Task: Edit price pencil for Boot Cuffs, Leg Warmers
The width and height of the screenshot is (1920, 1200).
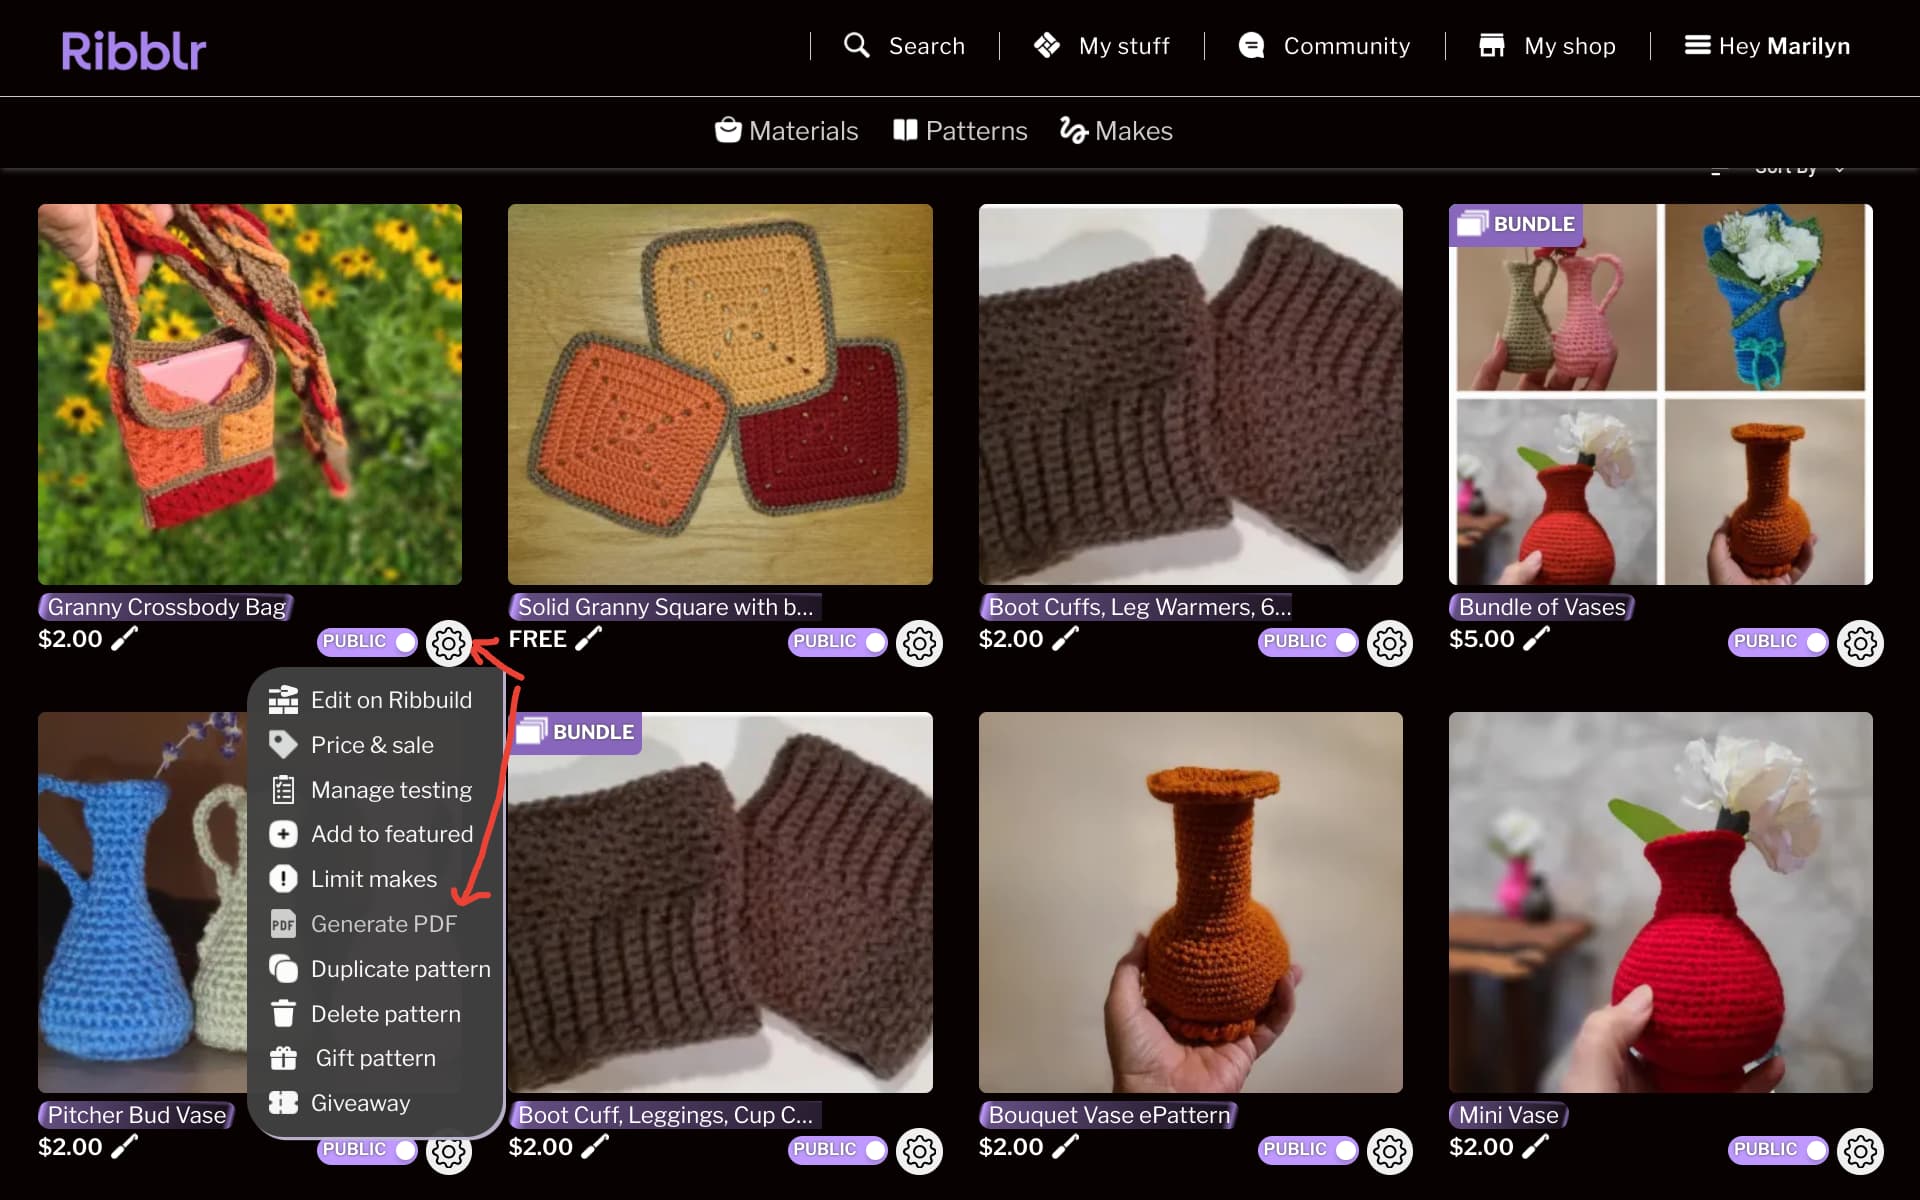Action: pyautogui.click(x=1065, y=638)
